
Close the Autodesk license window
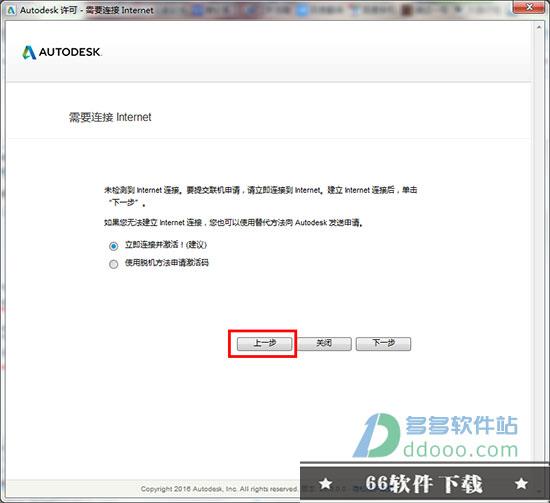coord(530,7)
